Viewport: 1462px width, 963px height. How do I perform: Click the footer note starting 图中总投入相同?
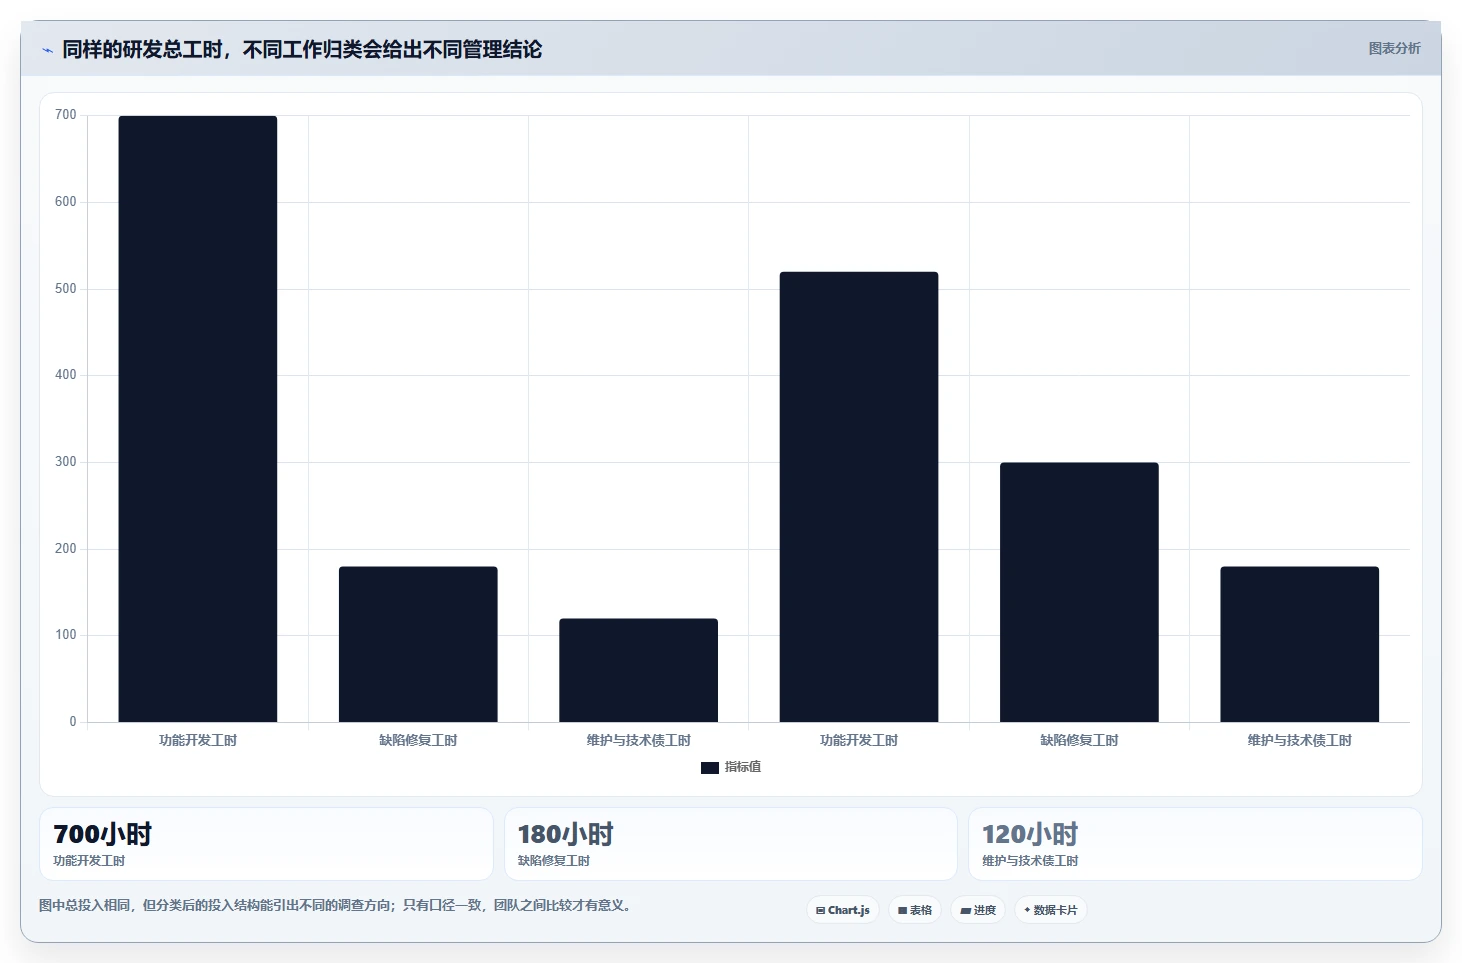[x=336, y=905]
